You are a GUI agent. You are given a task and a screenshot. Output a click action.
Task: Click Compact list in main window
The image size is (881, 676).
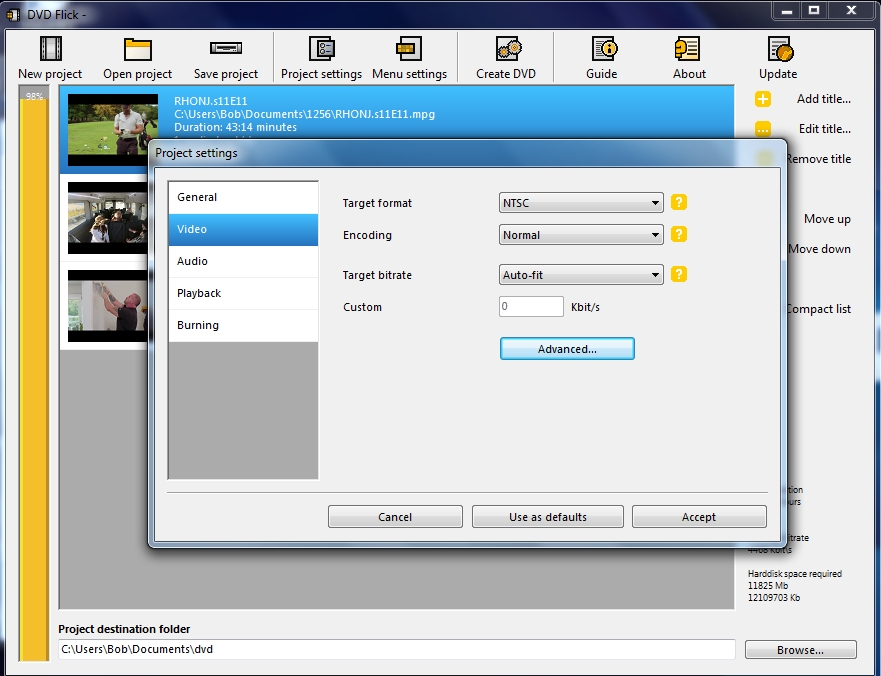click(x=819, y=309)
